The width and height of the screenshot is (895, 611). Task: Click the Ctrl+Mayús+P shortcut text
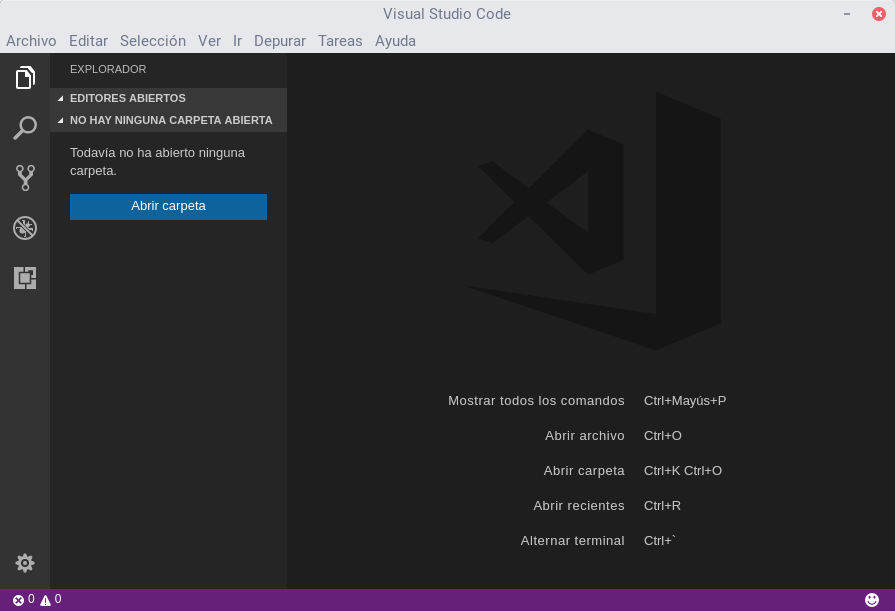pyautogui.click(x=685, y=401)
